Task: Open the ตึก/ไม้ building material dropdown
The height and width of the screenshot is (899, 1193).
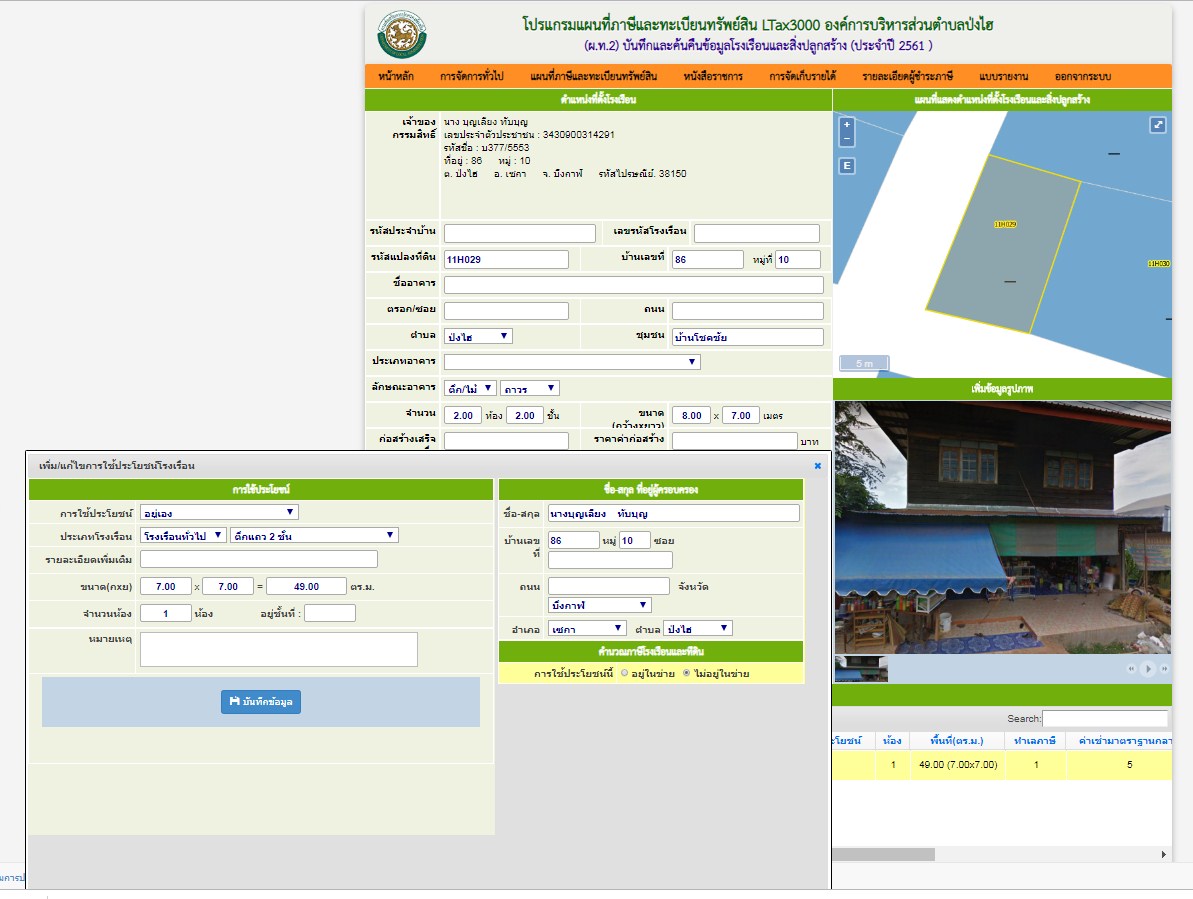Action: [x=470, y=389]
